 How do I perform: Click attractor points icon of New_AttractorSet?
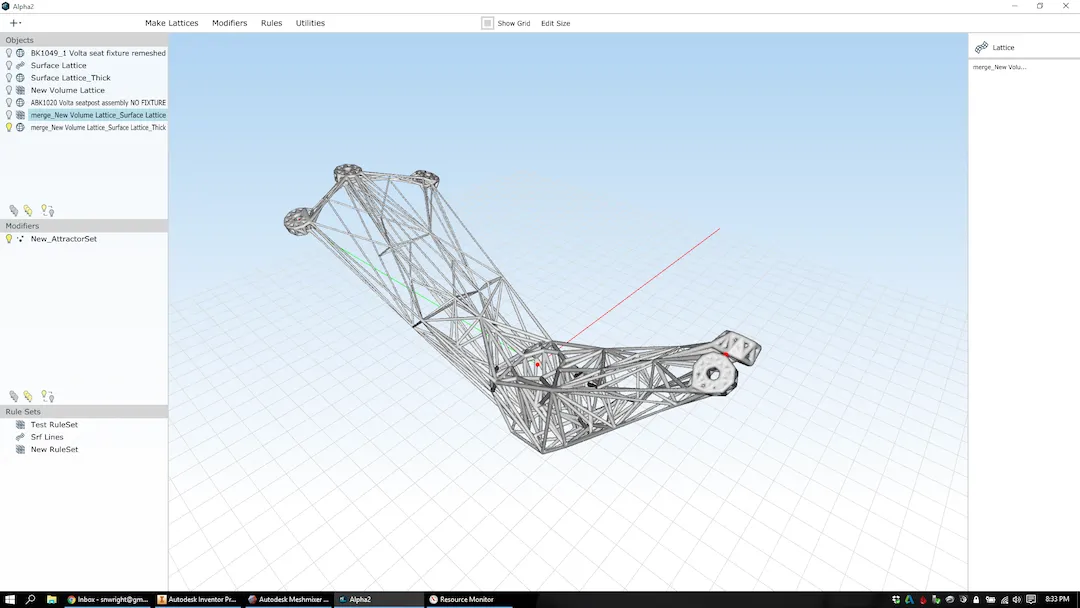(21, 239)
